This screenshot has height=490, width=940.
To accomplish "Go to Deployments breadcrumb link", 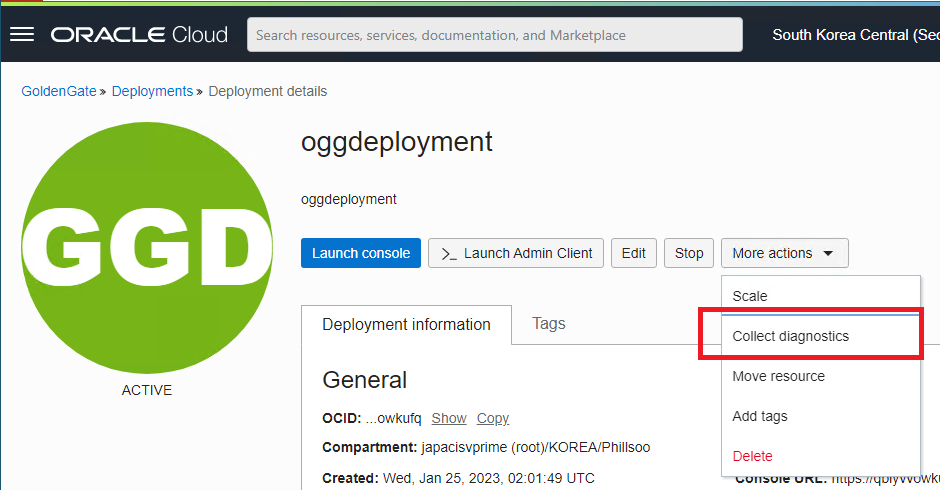I will pyautogui.click(x=152, y=91).
